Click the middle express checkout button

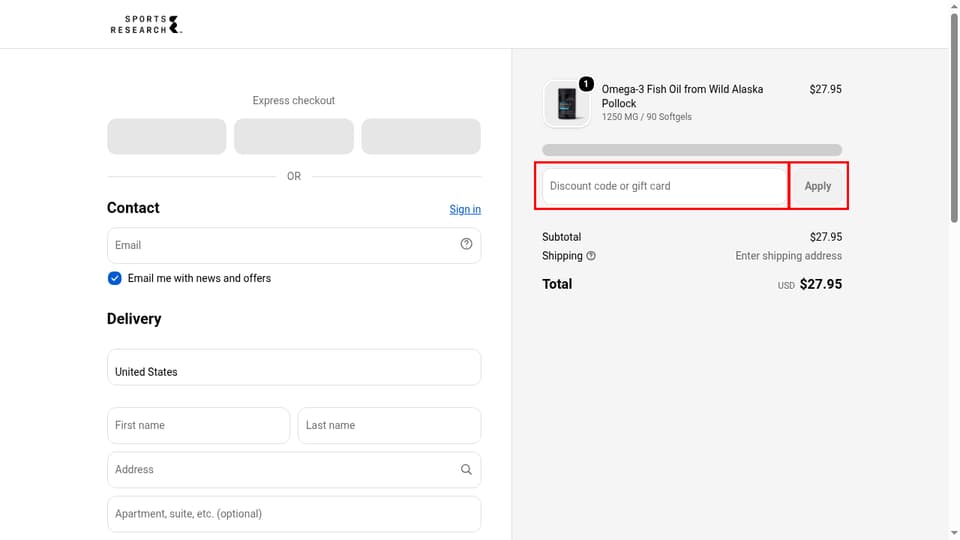point(294,137)
